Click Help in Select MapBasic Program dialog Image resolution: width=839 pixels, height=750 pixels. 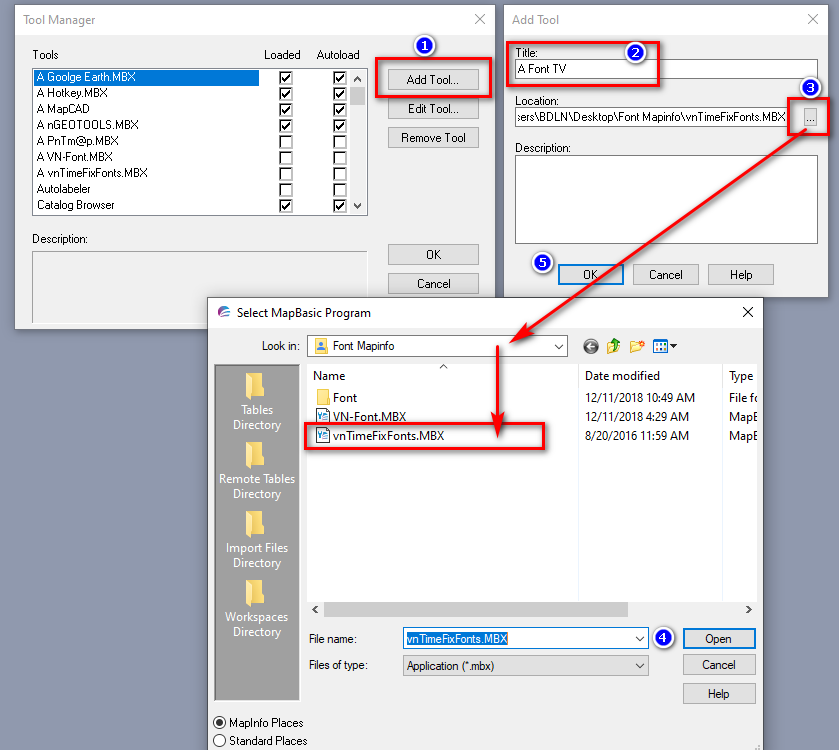[x=719, y=693]
